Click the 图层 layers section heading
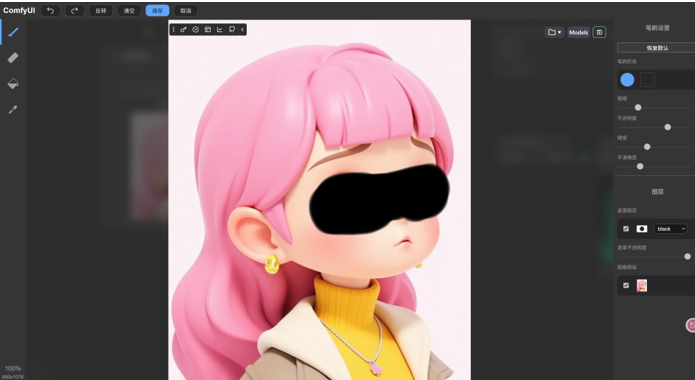The image size is (695, 380). [657, 192]
